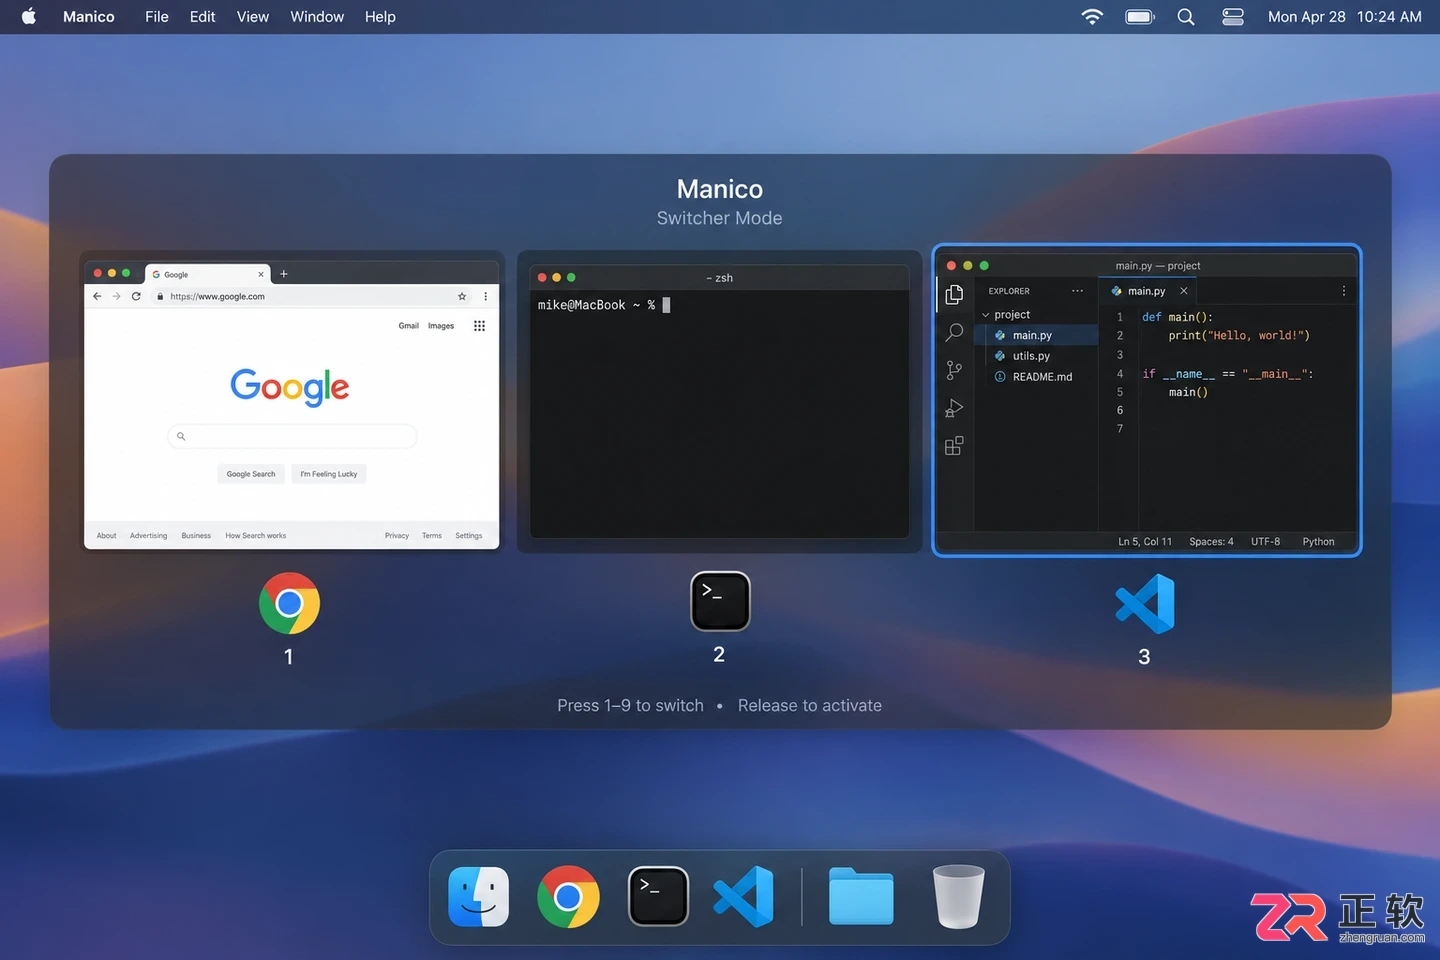The height and width of the screenshot is (960, 1440).
Task: Open Run and Debug in VS Code activity bar
Action: tap(954, 408)
